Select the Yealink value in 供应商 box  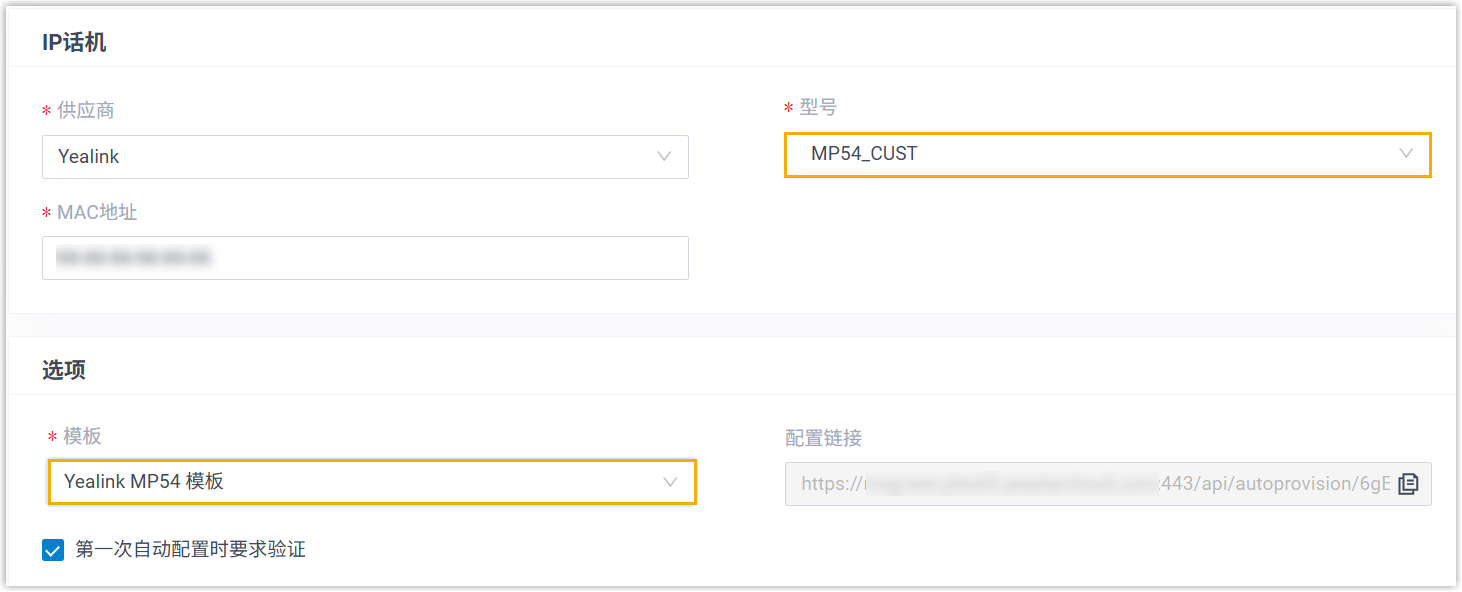click(x=89, y=157)
